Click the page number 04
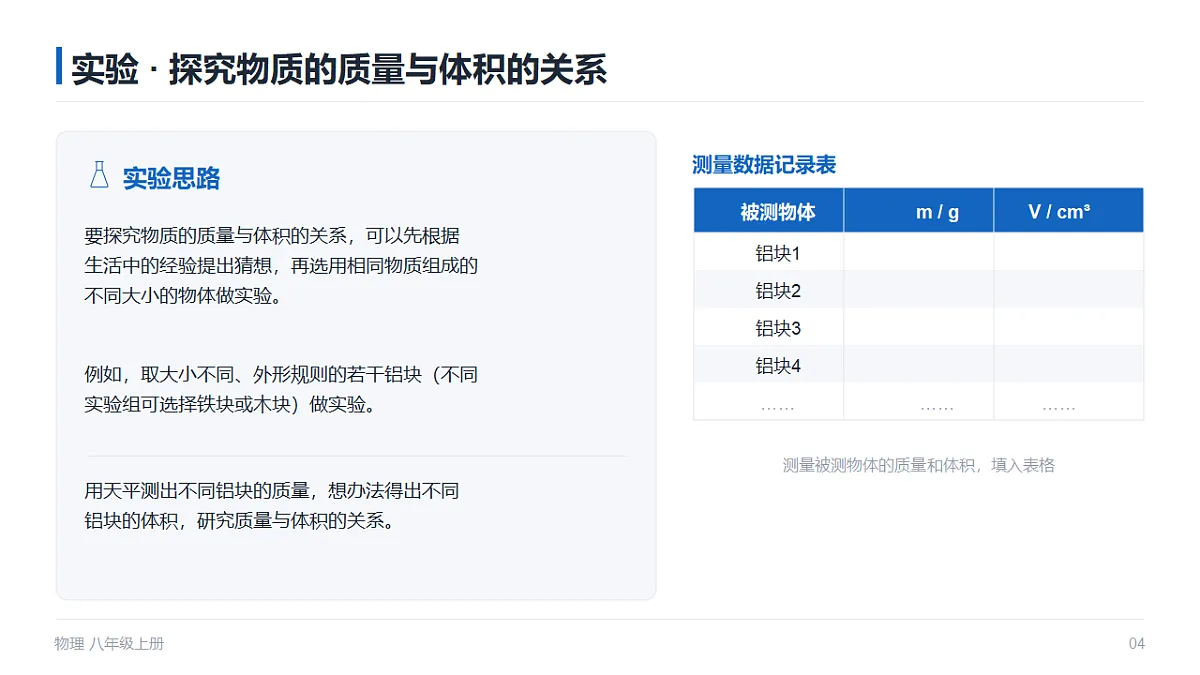The height and width of the screenshot is (675, 1200). 1136,644
